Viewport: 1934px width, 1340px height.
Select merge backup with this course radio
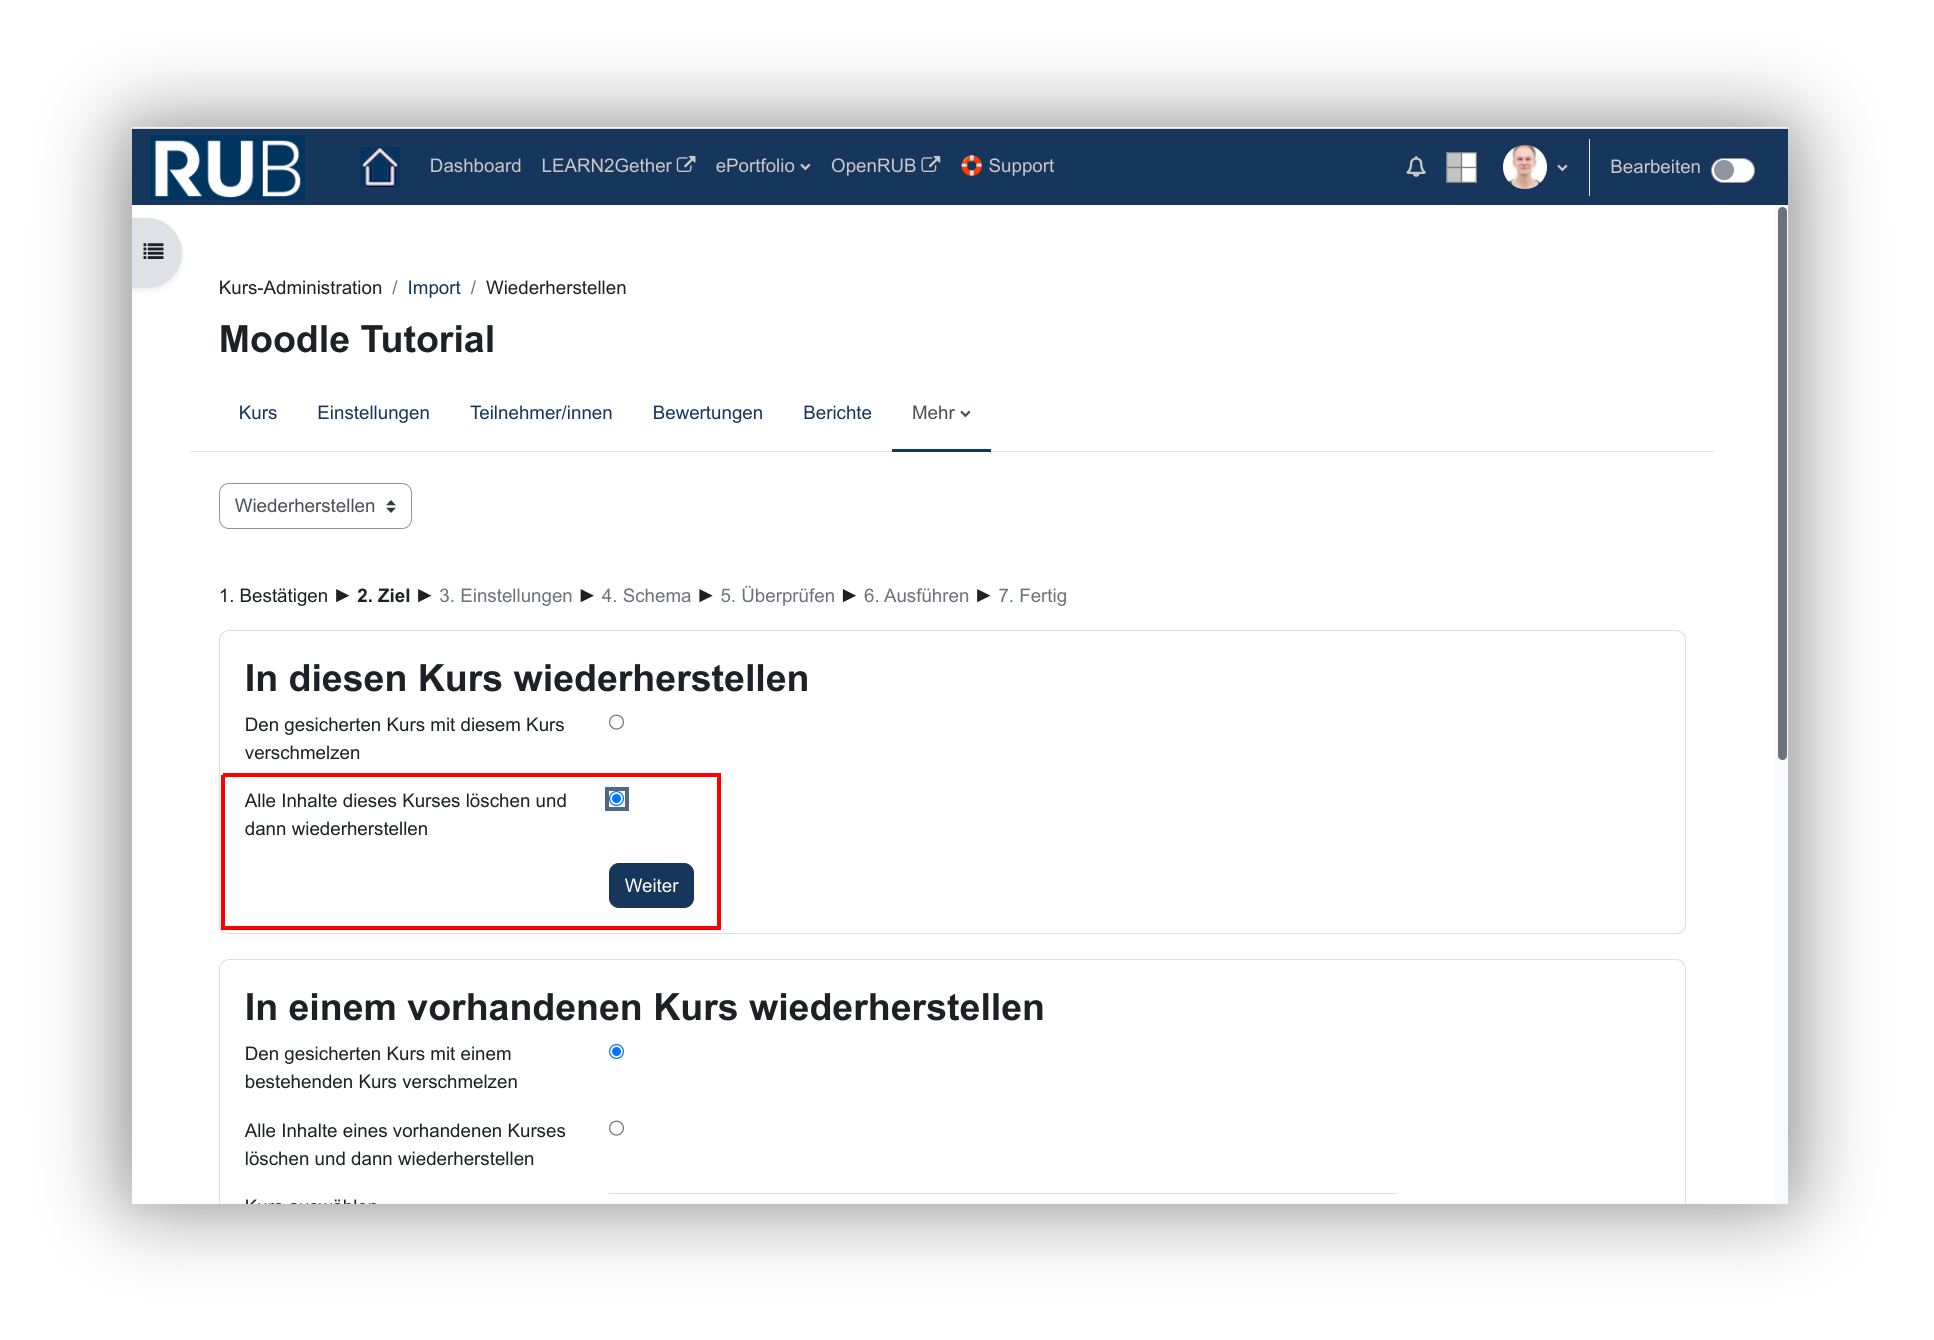point(617,723)
